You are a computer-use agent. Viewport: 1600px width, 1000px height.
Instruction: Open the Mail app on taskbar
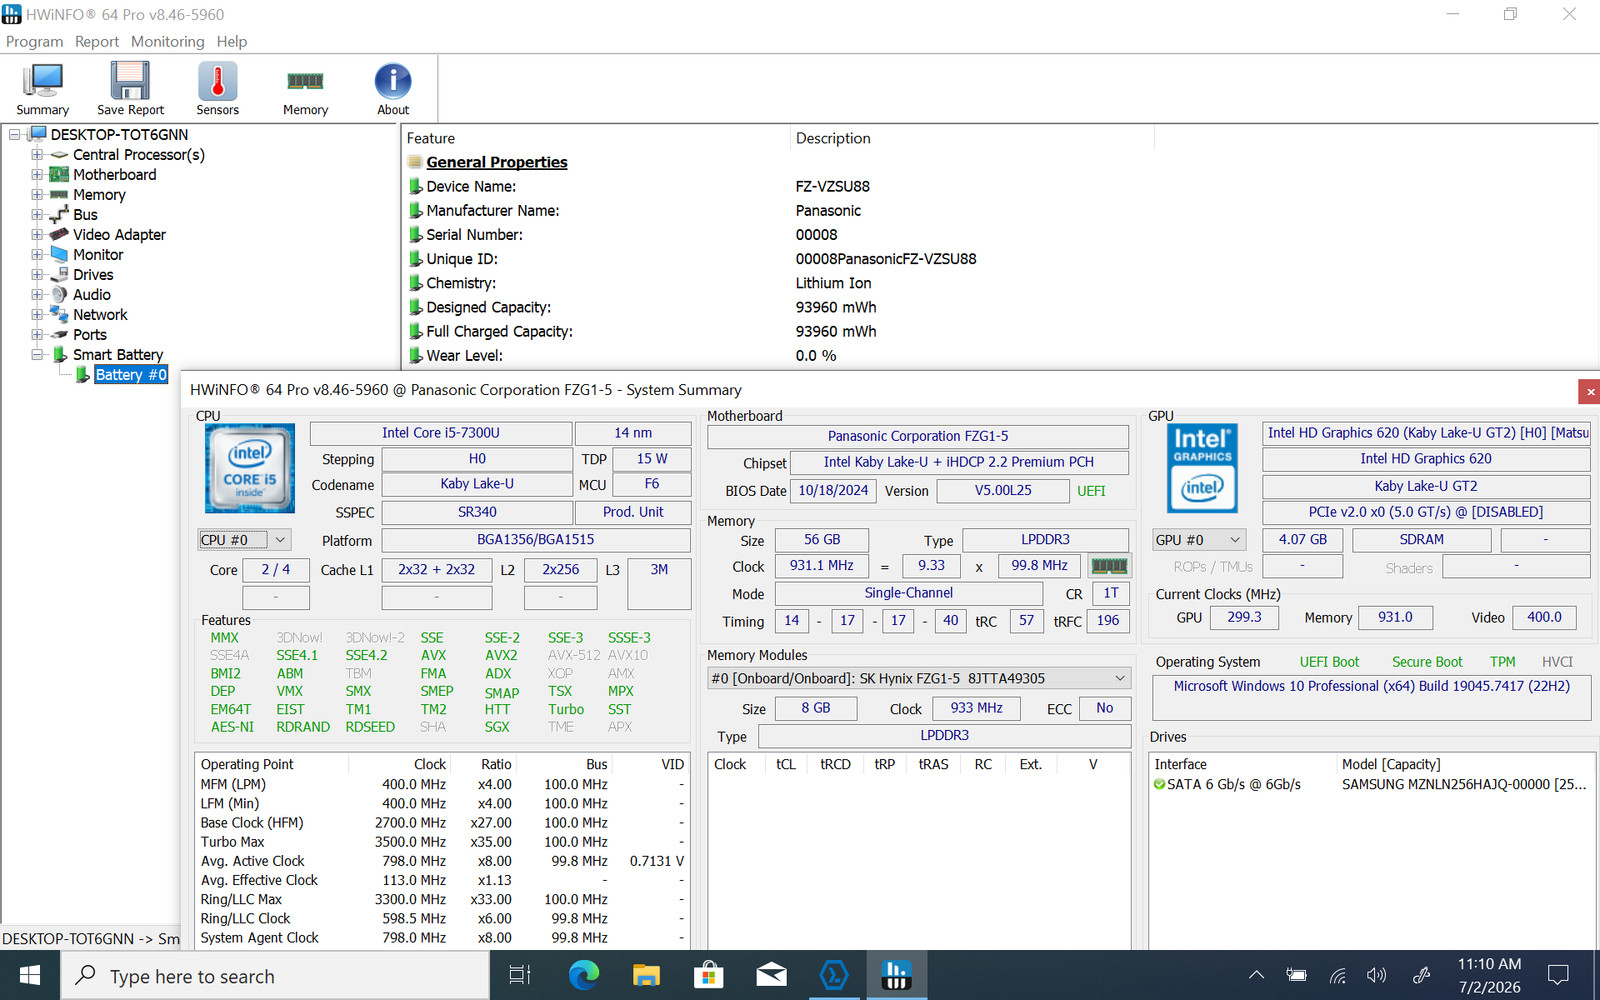(771, 975)
